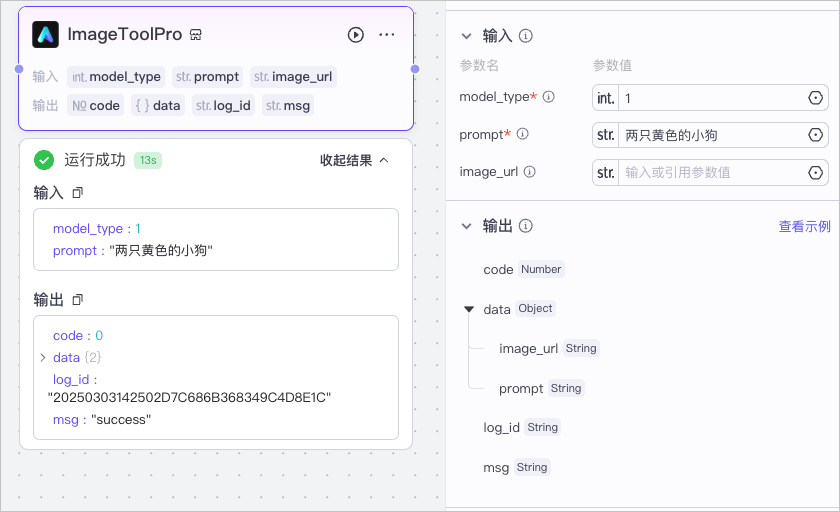Collapse the 输入 section in side panel
The height and width of the screenshot is (512, 840).
tap(467, 36)
